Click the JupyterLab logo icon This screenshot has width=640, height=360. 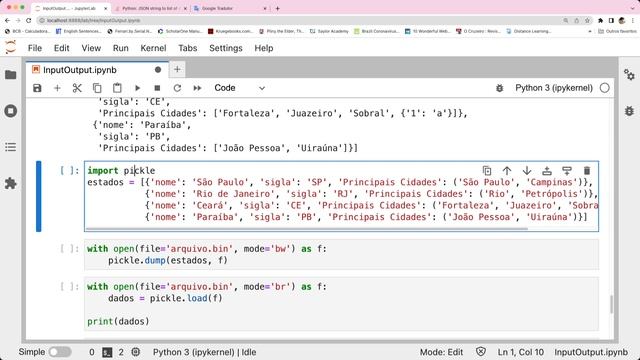[x=11, y=47]
